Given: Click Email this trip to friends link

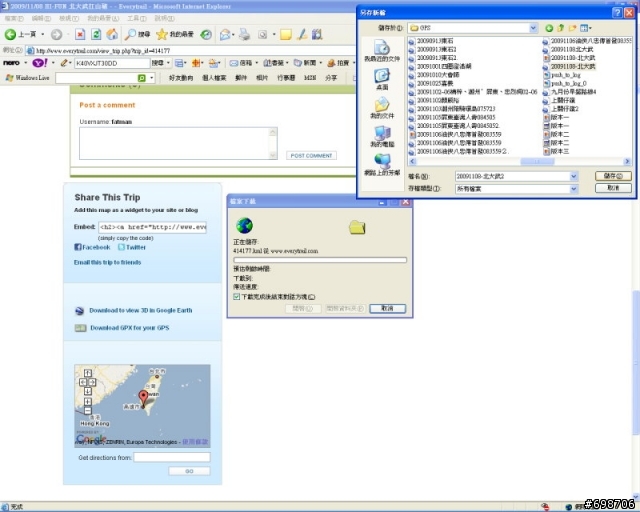Looking at the screenshot, I should pyautogui.click(x=107, y=262).
